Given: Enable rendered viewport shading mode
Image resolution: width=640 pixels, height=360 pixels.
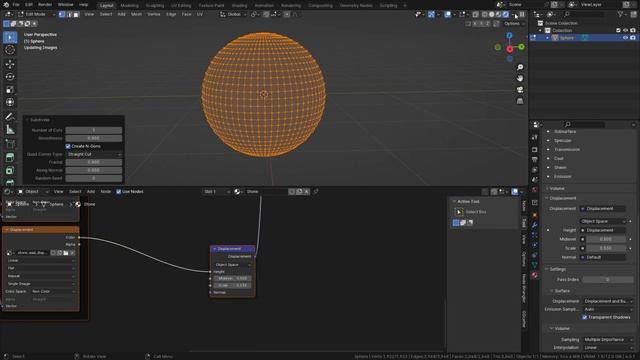Looking at the screenshot, I should (506, 14).
